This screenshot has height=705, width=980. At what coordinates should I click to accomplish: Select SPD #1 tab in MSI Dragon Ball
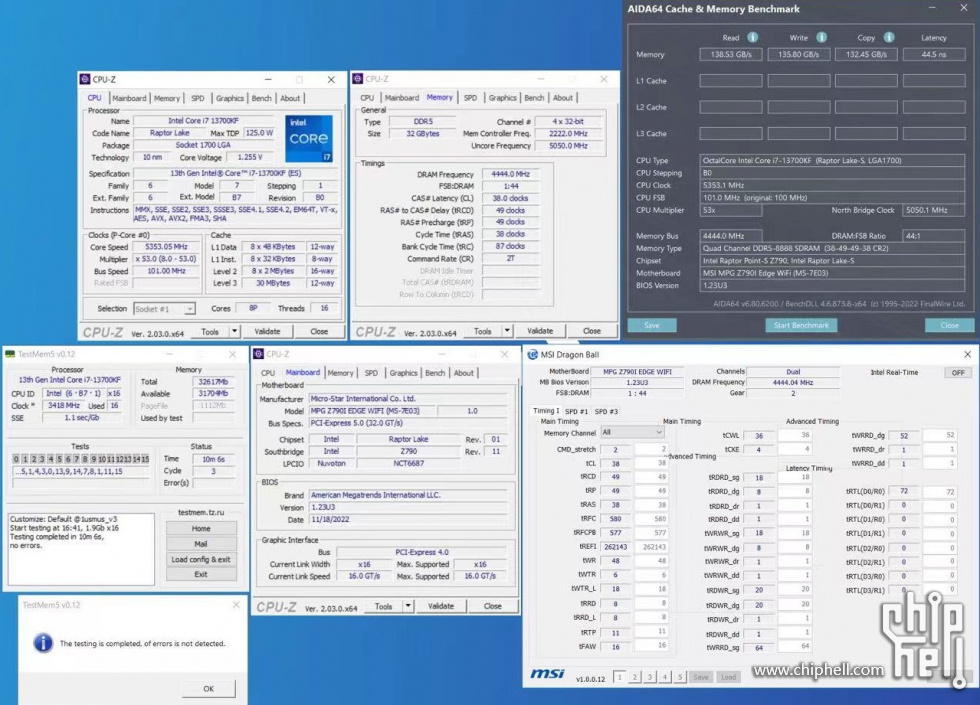[576, 411]
